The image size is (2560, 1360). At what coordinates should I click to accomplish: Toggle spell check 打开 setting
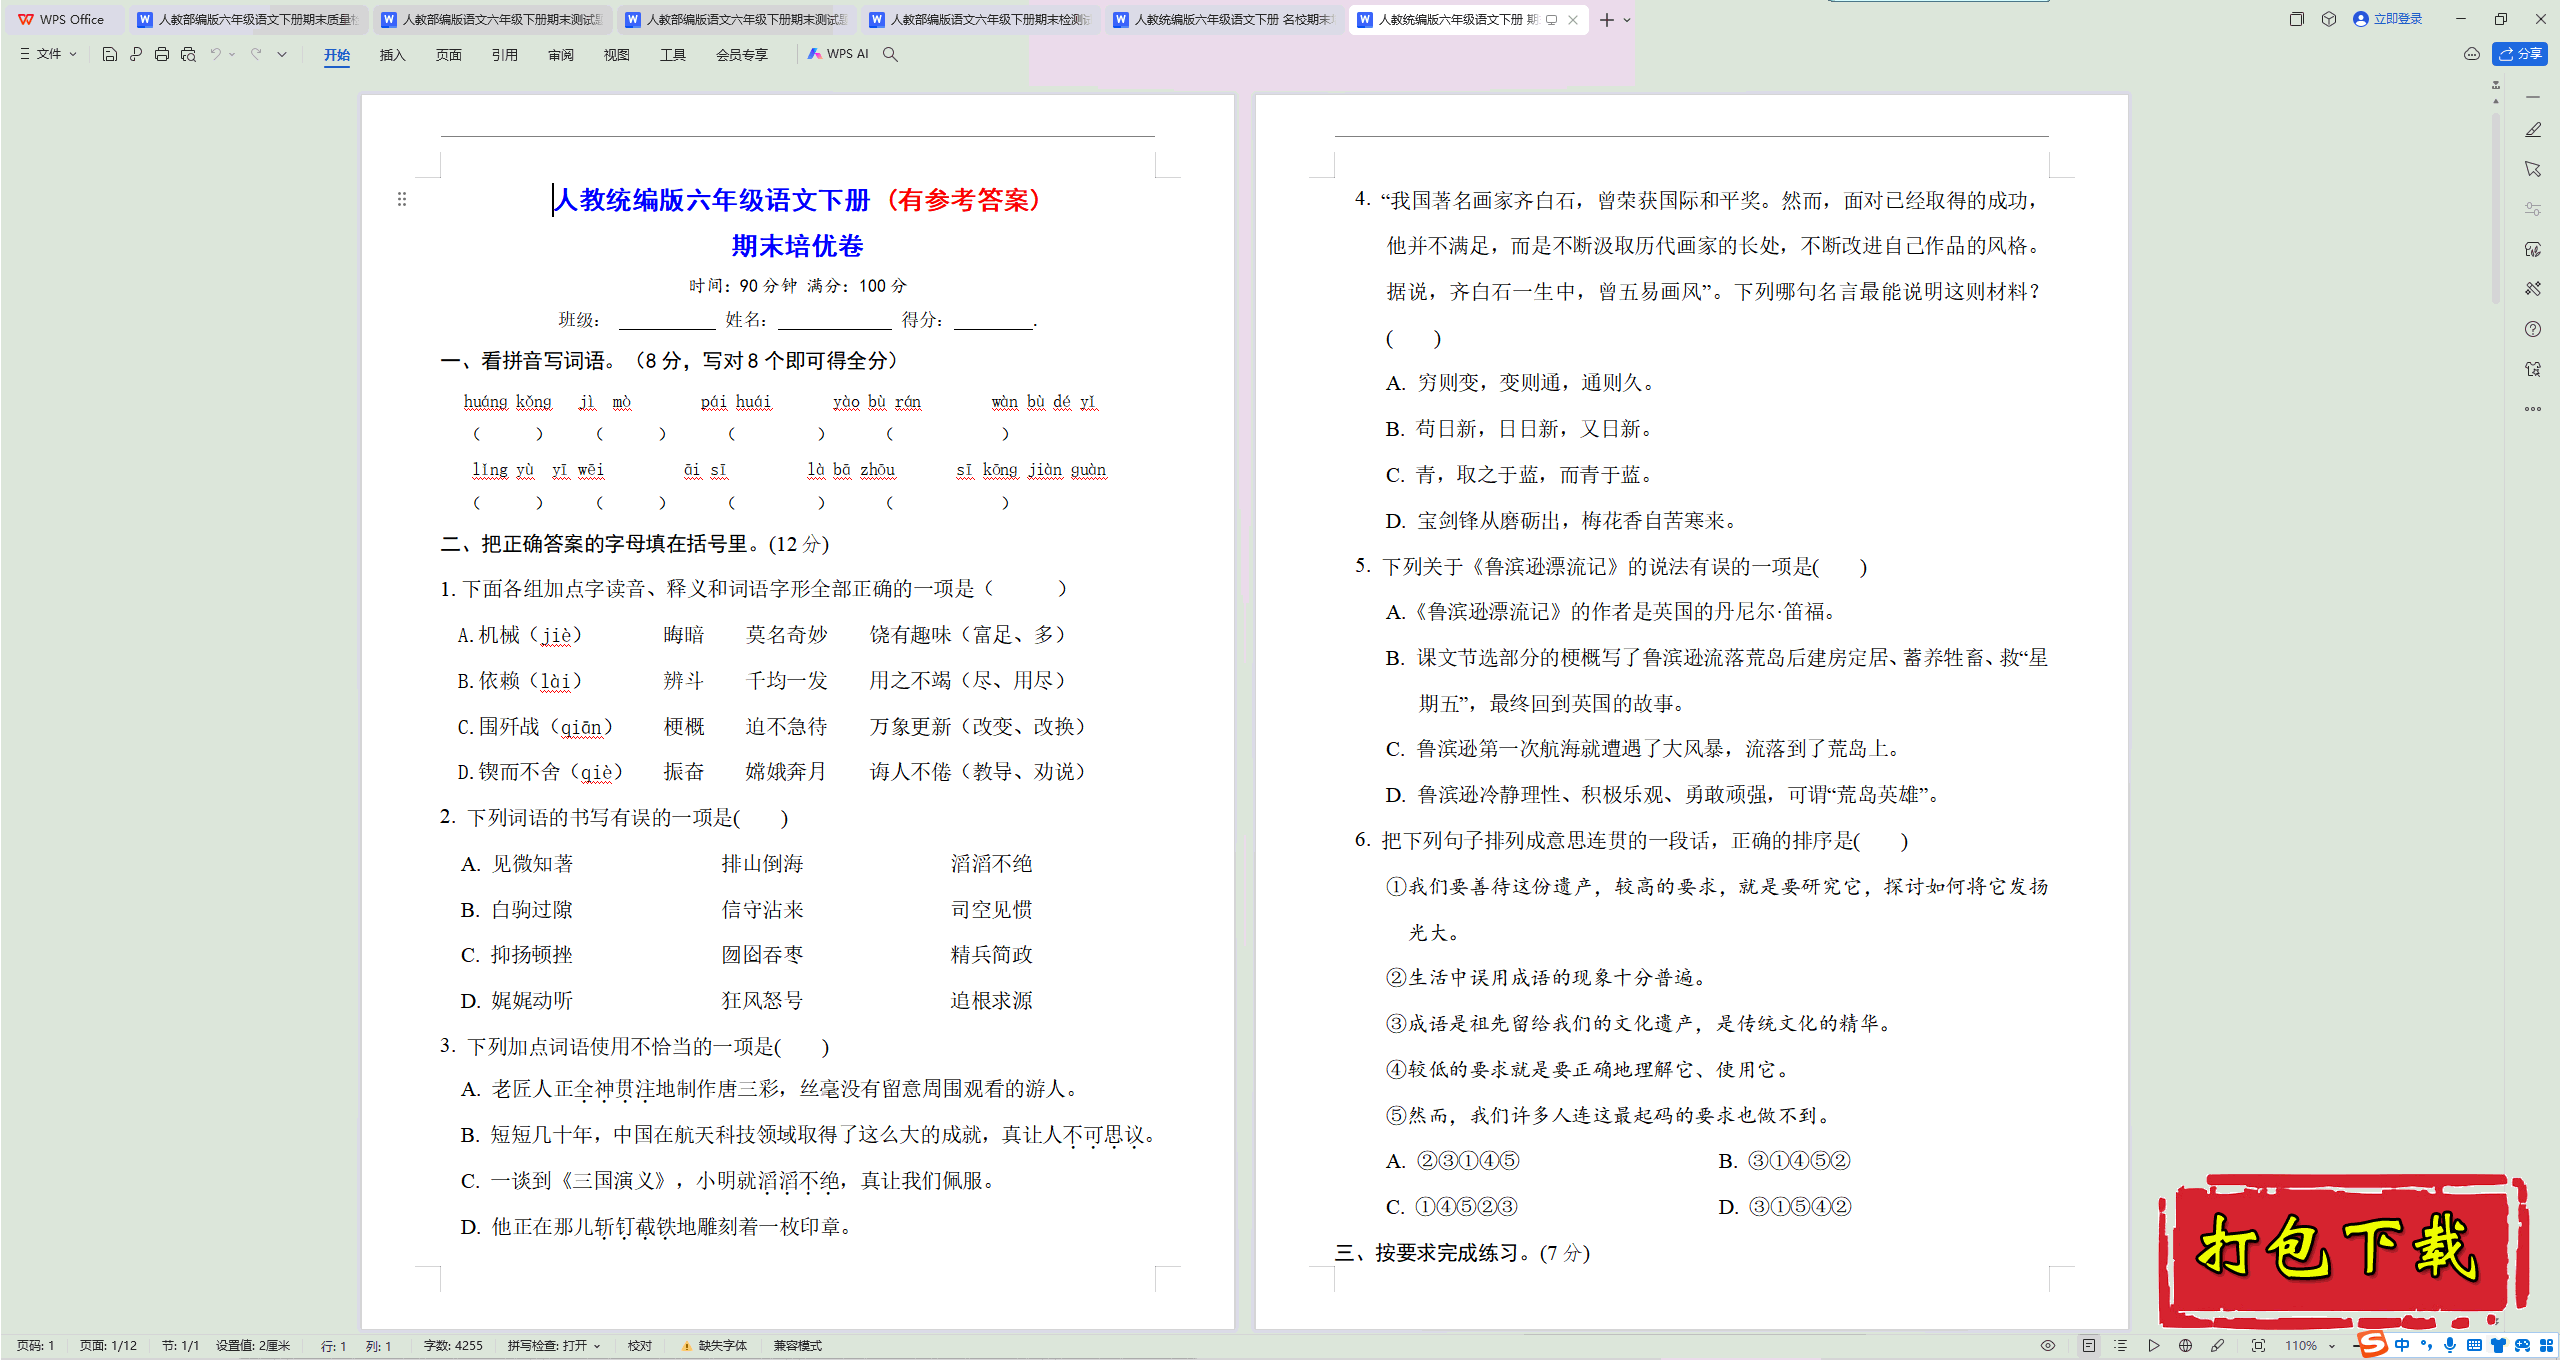click(x=554, y=1346)
